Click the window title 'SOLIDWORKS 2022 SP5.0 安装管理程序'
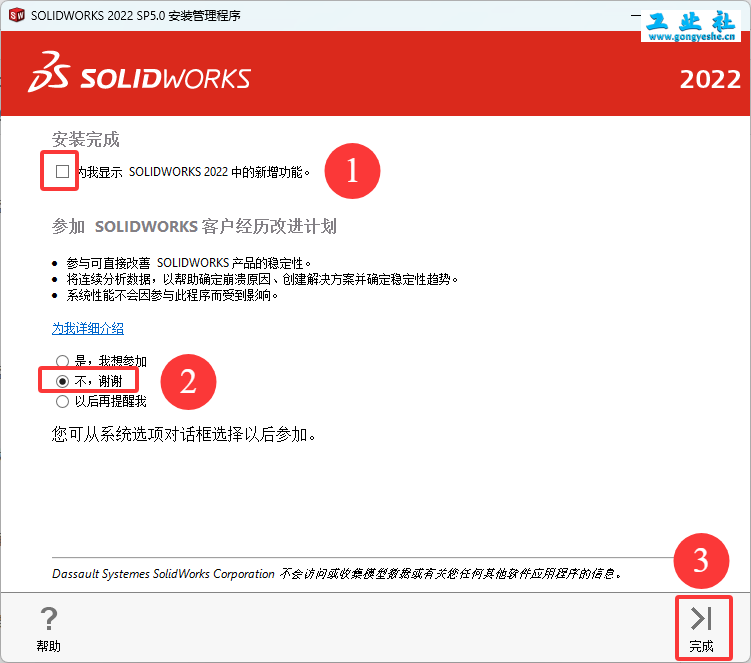The image size is (751, 663). tap(136, 16)
